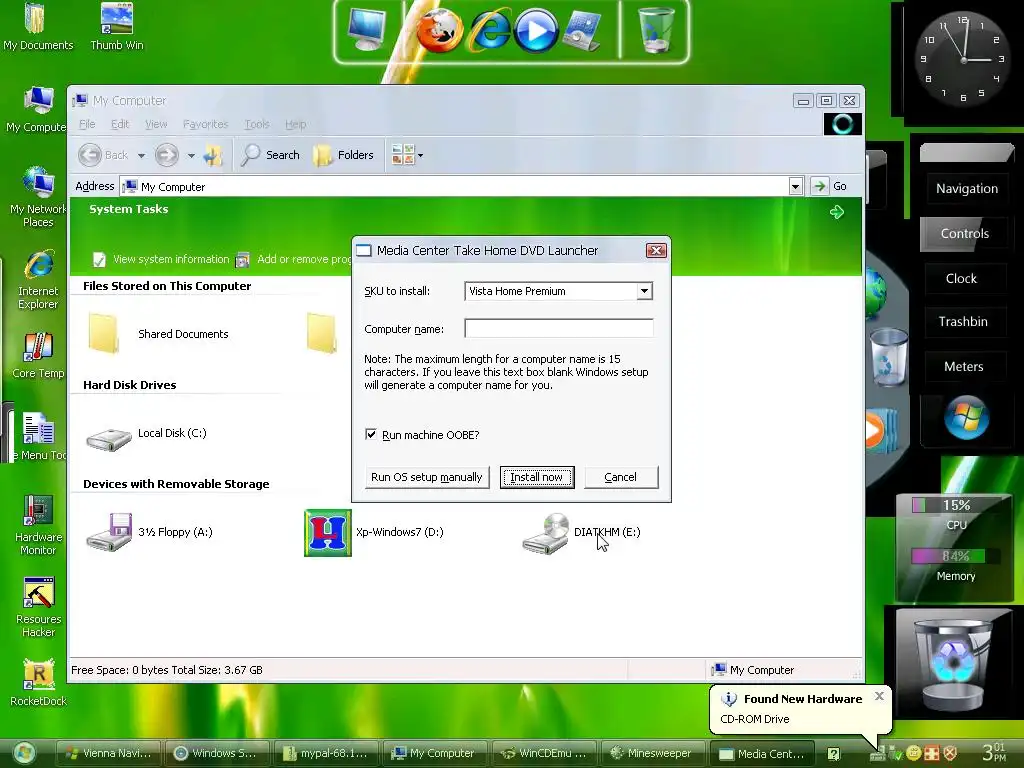Switch to Media Cent taskbar button
Image resolution: width=1024 pixels, height=768 pixels.
(761, 753)
